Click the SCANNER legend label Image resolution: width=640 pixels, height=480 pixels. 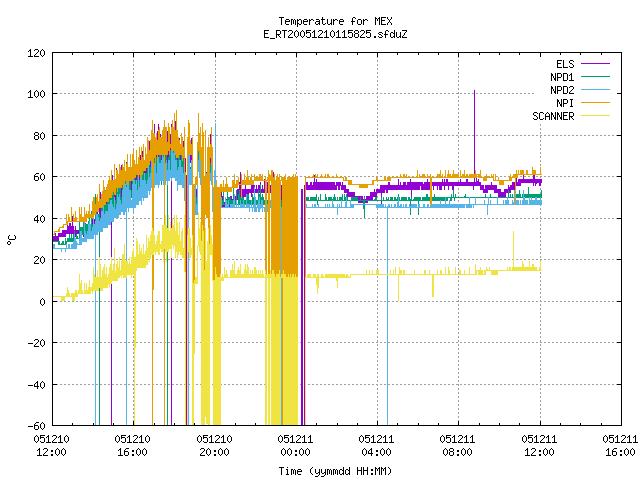pyautogui.click(x=553, y=116)
